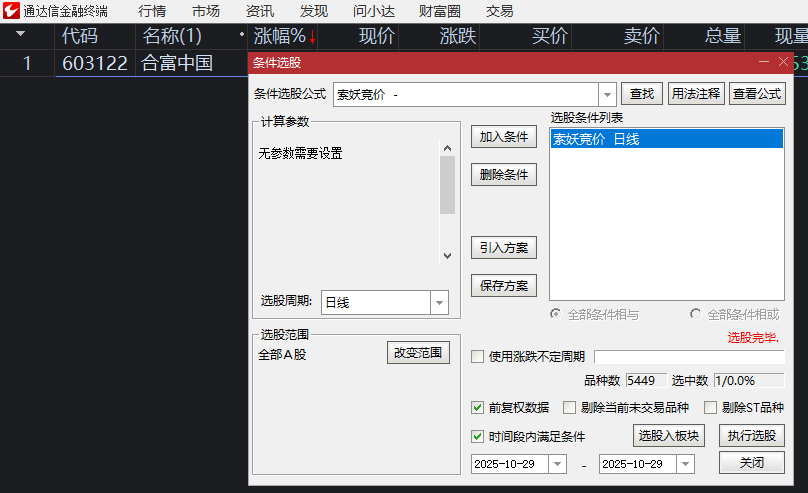Click the 执行选股 button

click(x=751, y=436)
